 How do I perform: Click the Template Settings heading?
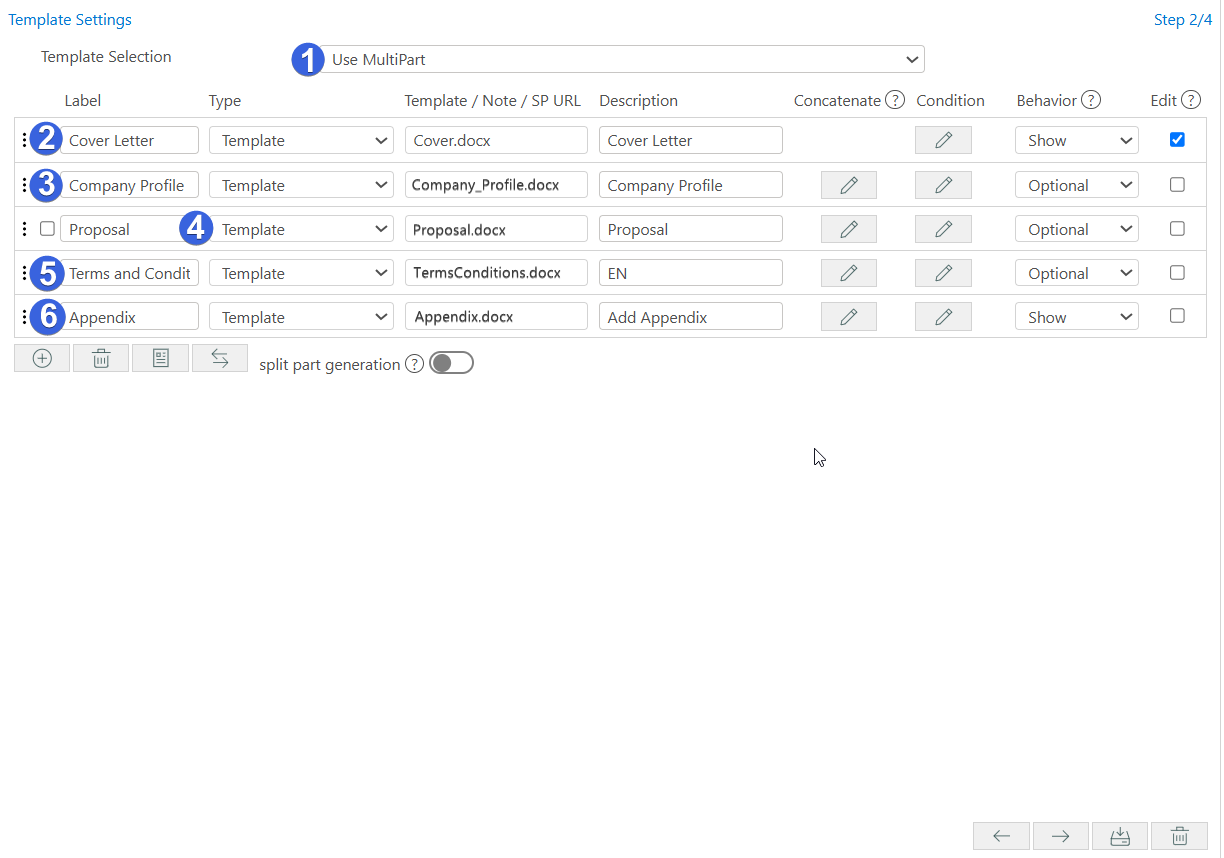(70, 19)
